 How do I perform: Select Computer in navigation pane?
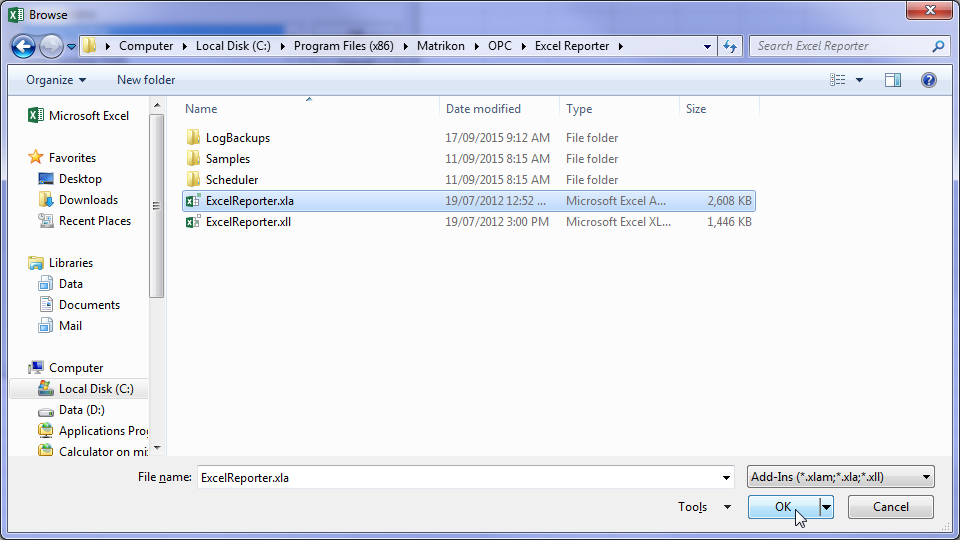click(x=66, y=368)
